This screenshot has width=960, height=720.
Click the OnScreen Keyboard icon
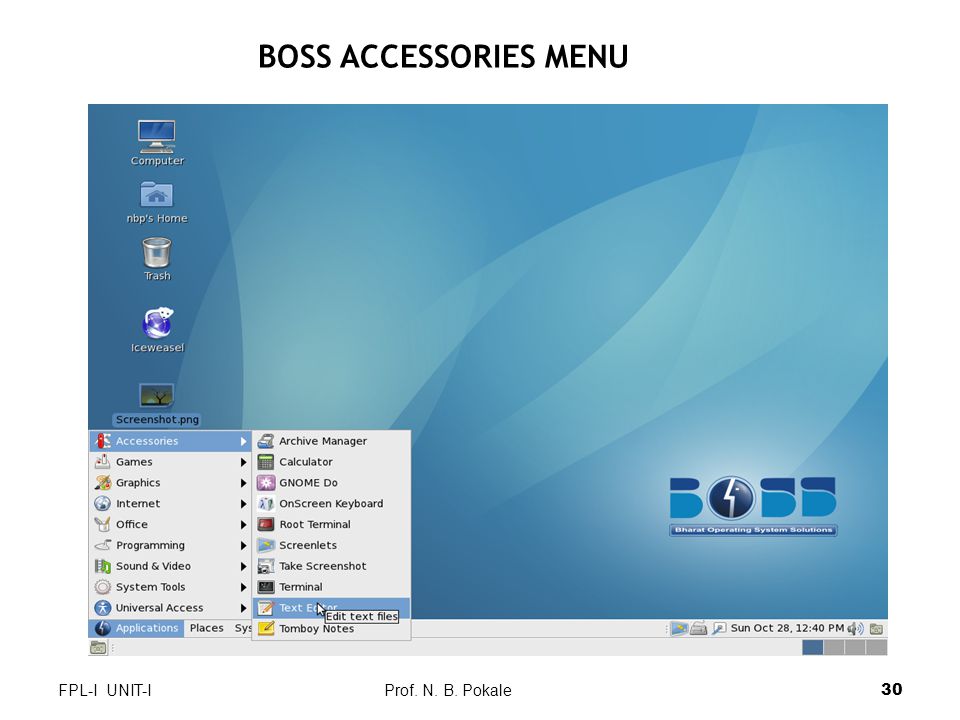point(266,503)
